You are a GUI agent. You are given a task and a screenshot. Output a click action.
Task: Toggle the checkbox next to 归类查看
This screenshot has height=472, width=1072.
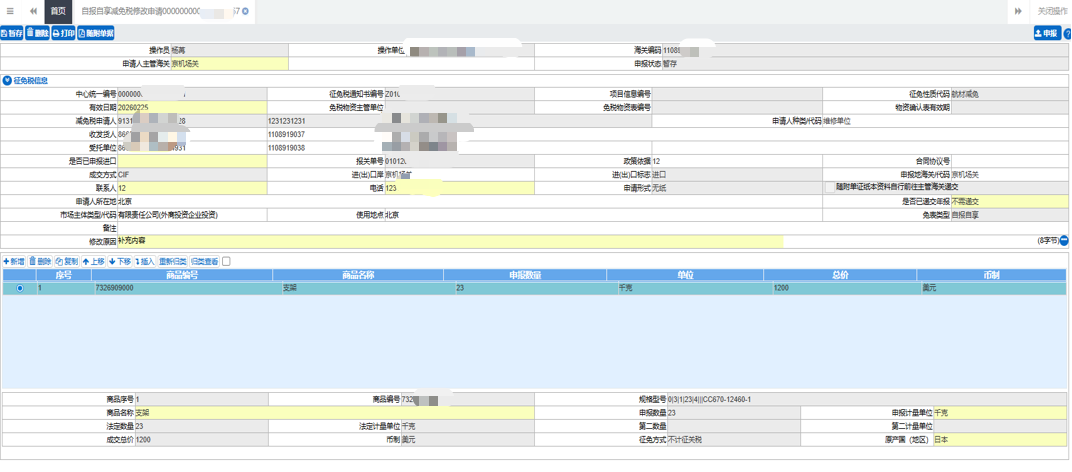pos(226,261)
